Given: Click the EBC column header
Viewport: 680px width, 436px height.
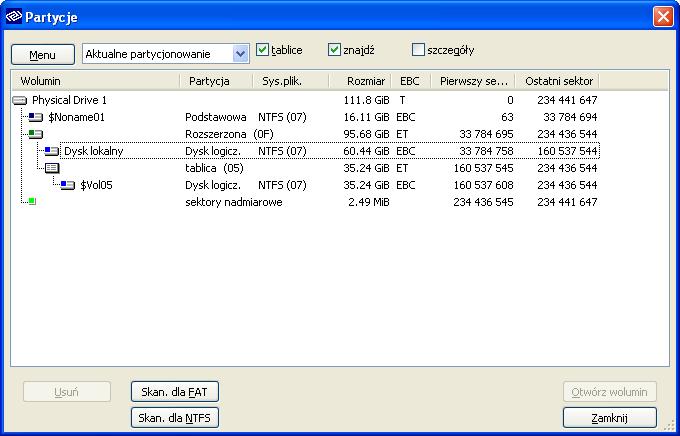Looking at the screenshot, I should [411, 81].
